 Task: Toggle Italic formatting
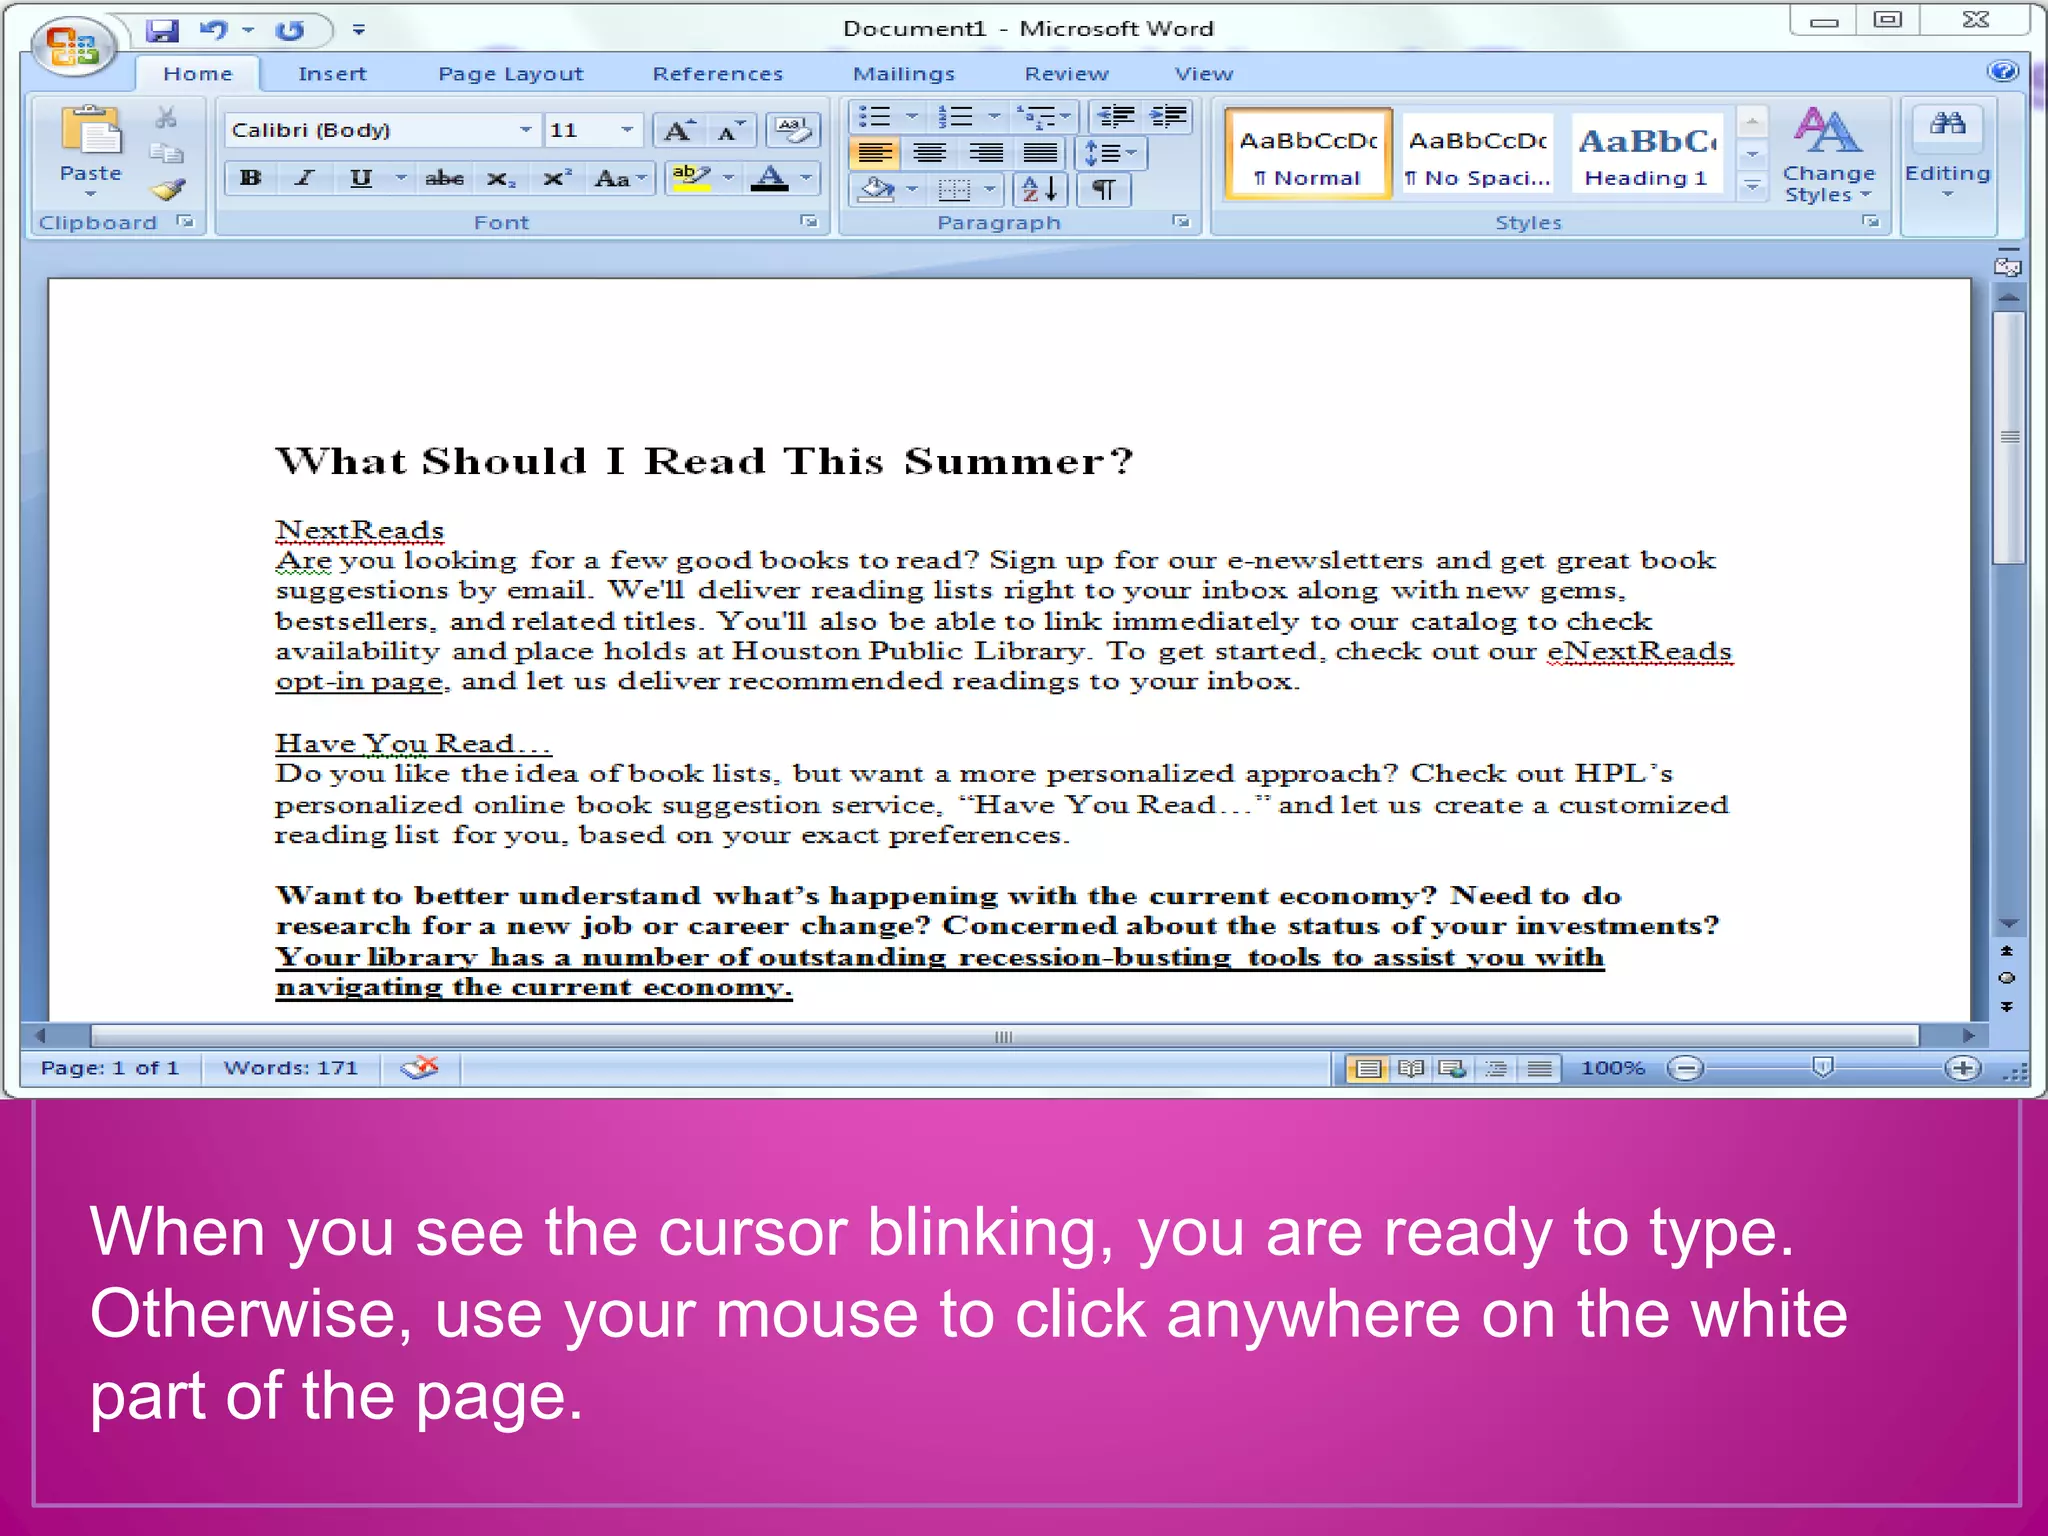[305, 179]
